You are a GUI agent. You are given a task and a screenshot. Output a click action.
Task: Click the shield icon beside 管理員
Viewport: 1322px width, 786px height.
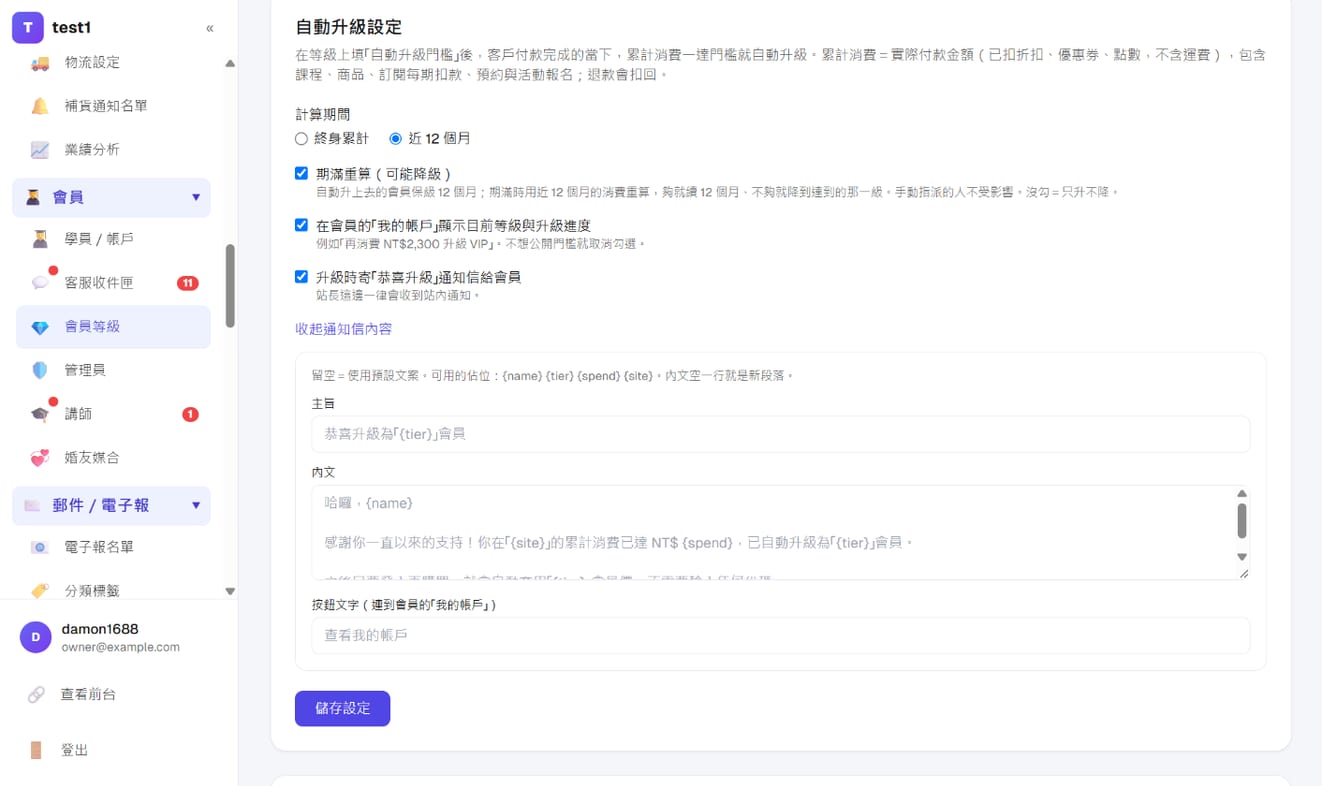click(x=40, y=370)
